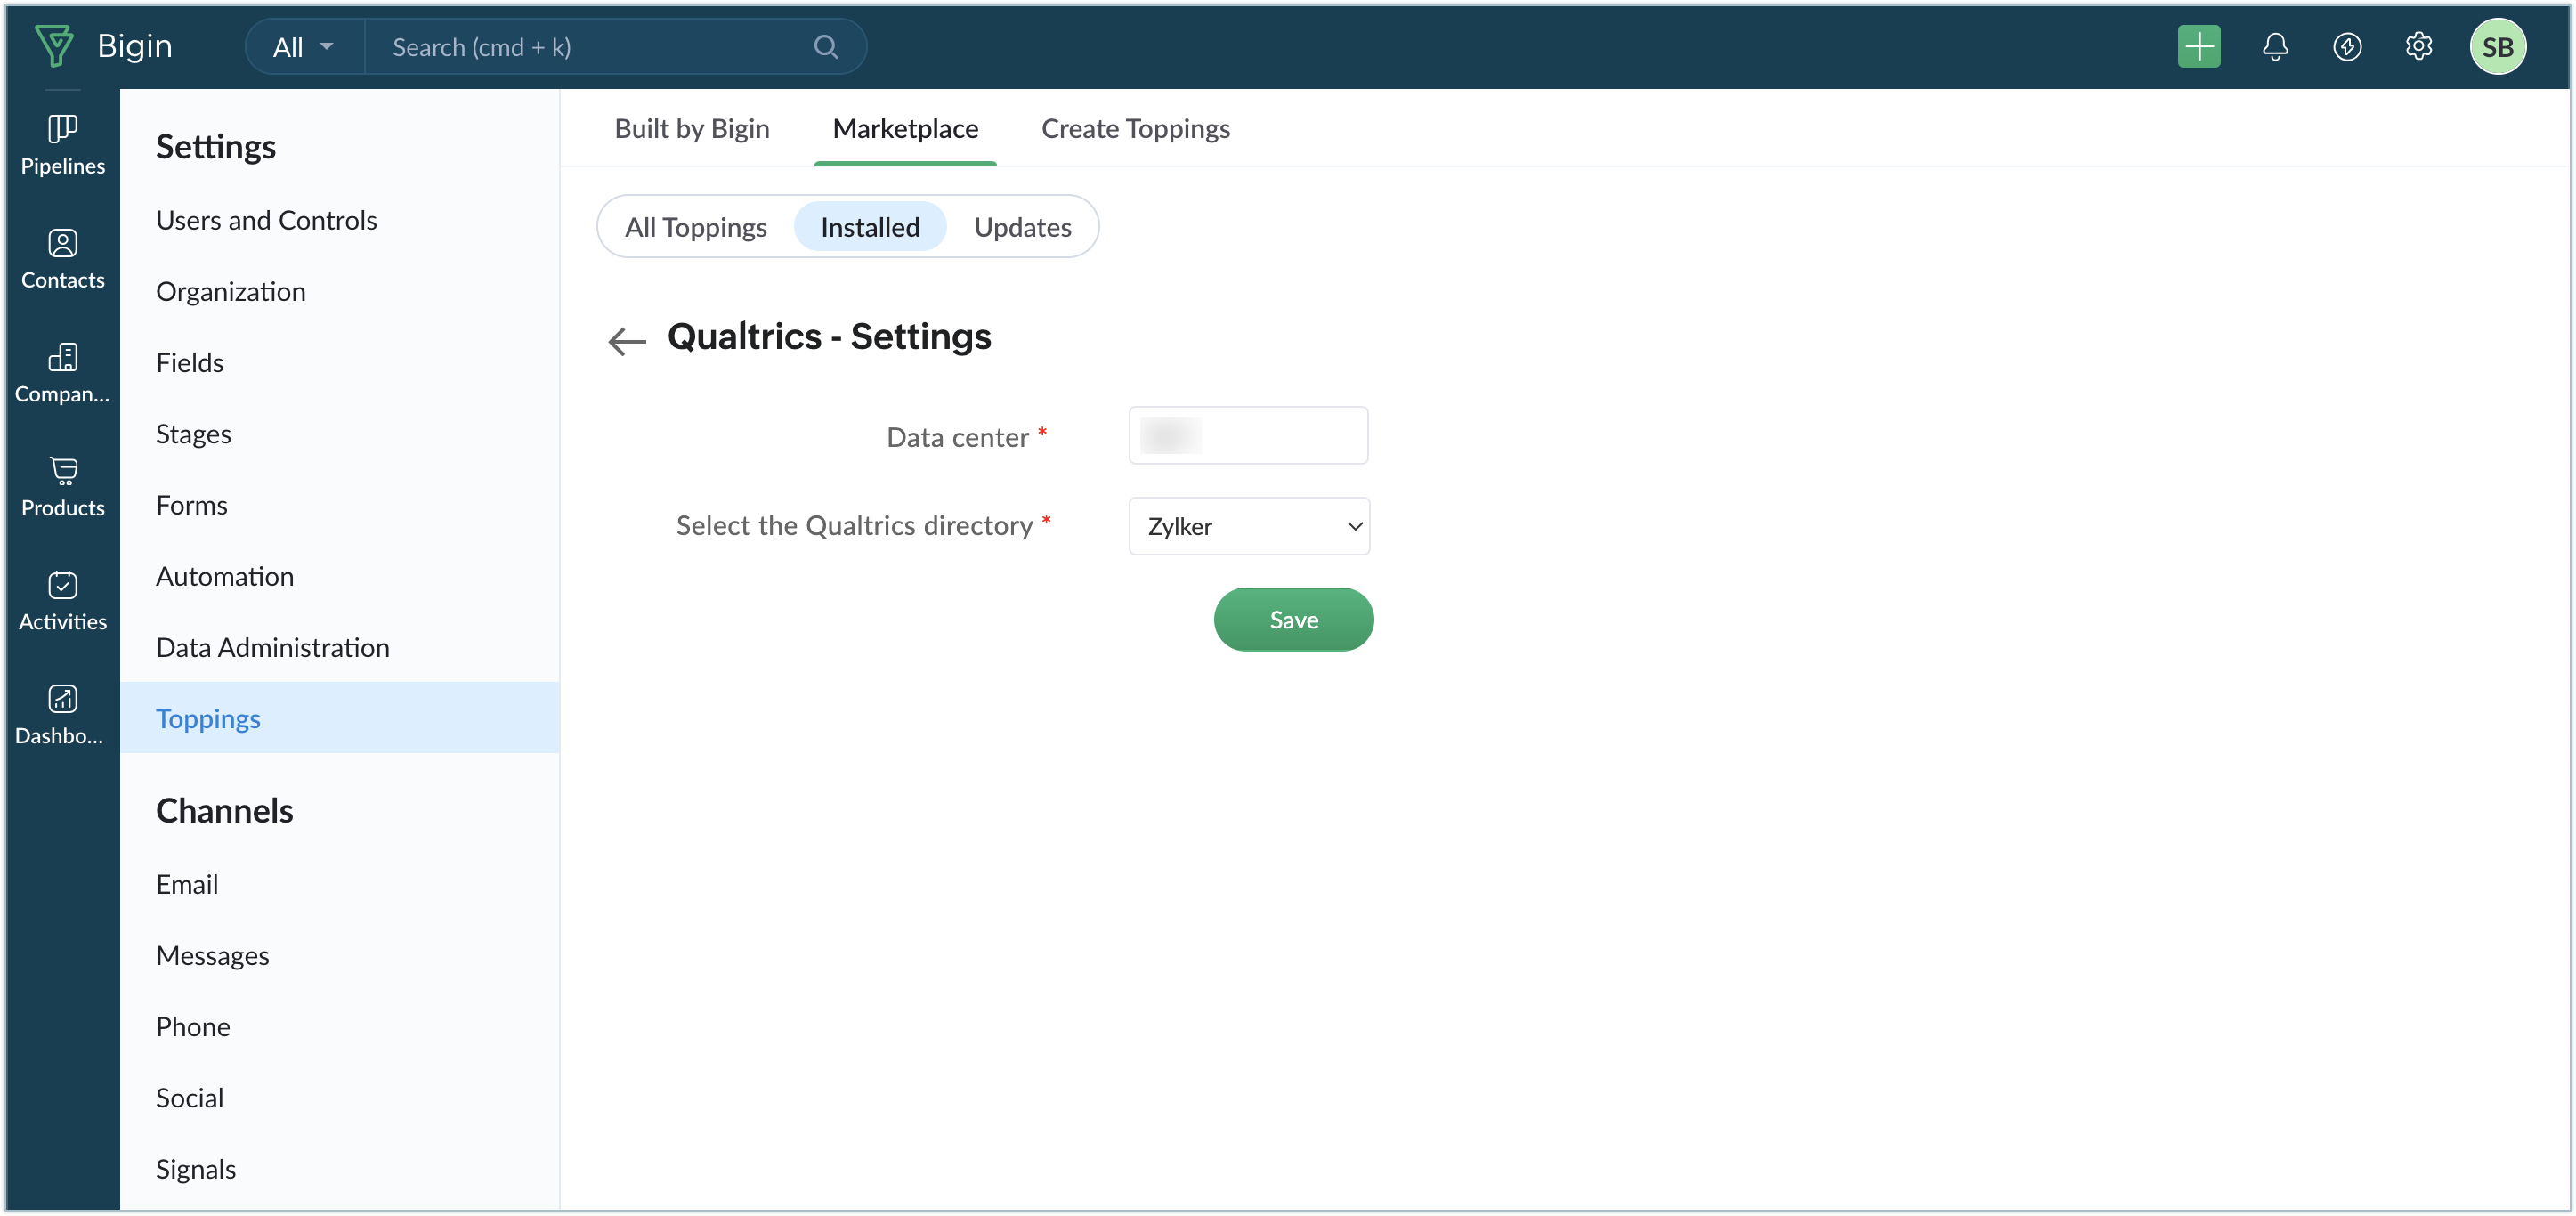Open the Products module
2576x1216 pixels.
[x=62, y=488]
